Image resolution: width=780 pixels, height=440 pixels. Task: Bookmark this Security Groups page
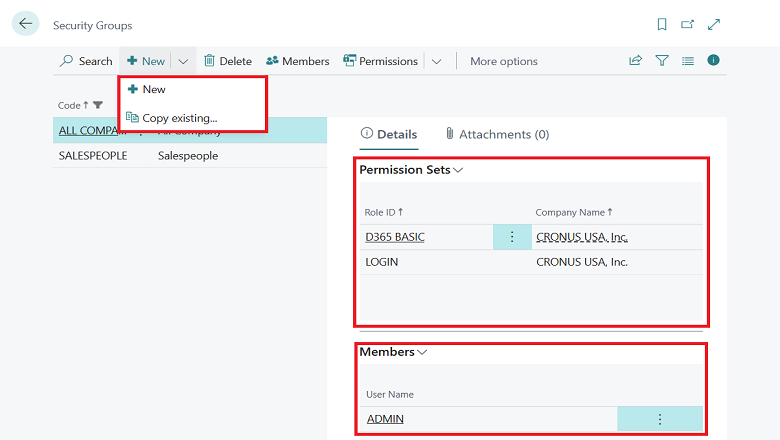[x=662, y=24]
